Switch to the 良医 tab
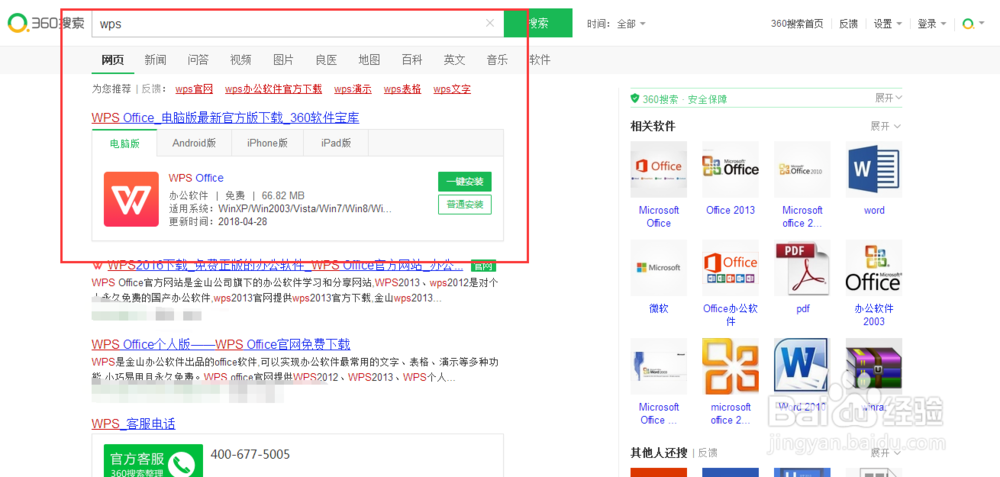The image size is (1000, 477). click(326, 60)
